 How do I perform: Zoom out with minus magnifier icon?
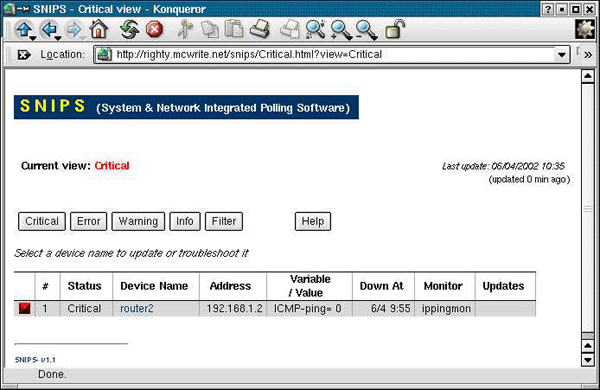pyautogui.click(x=366, y=30)
